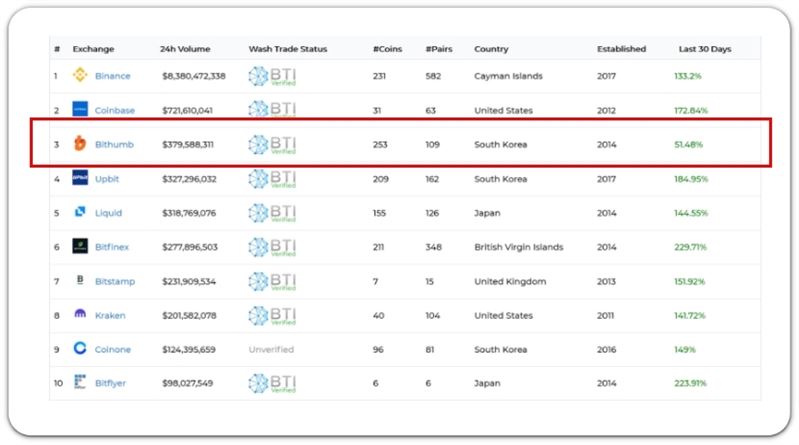
Task: Click the Upbit exchange logo icon
Action: click(80, 177)
